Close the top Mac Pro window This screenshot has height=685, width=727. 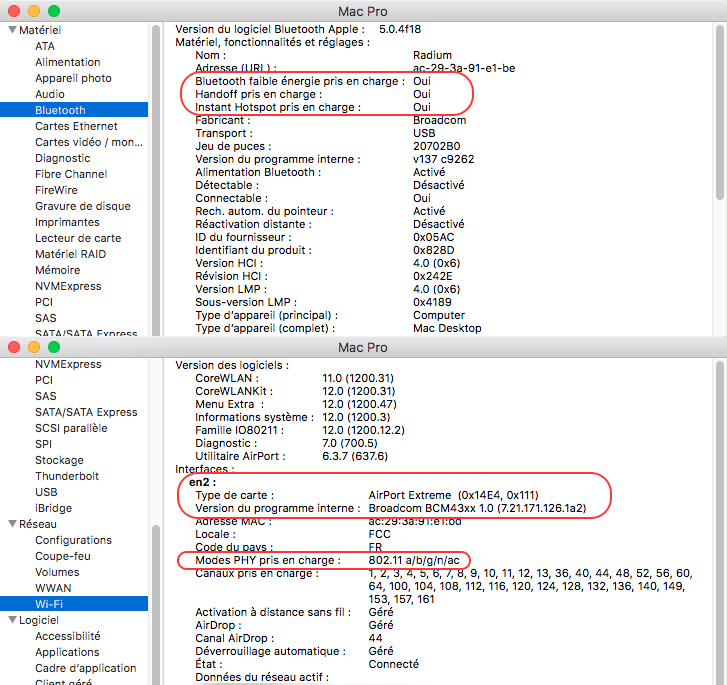(x=14, y=11)
